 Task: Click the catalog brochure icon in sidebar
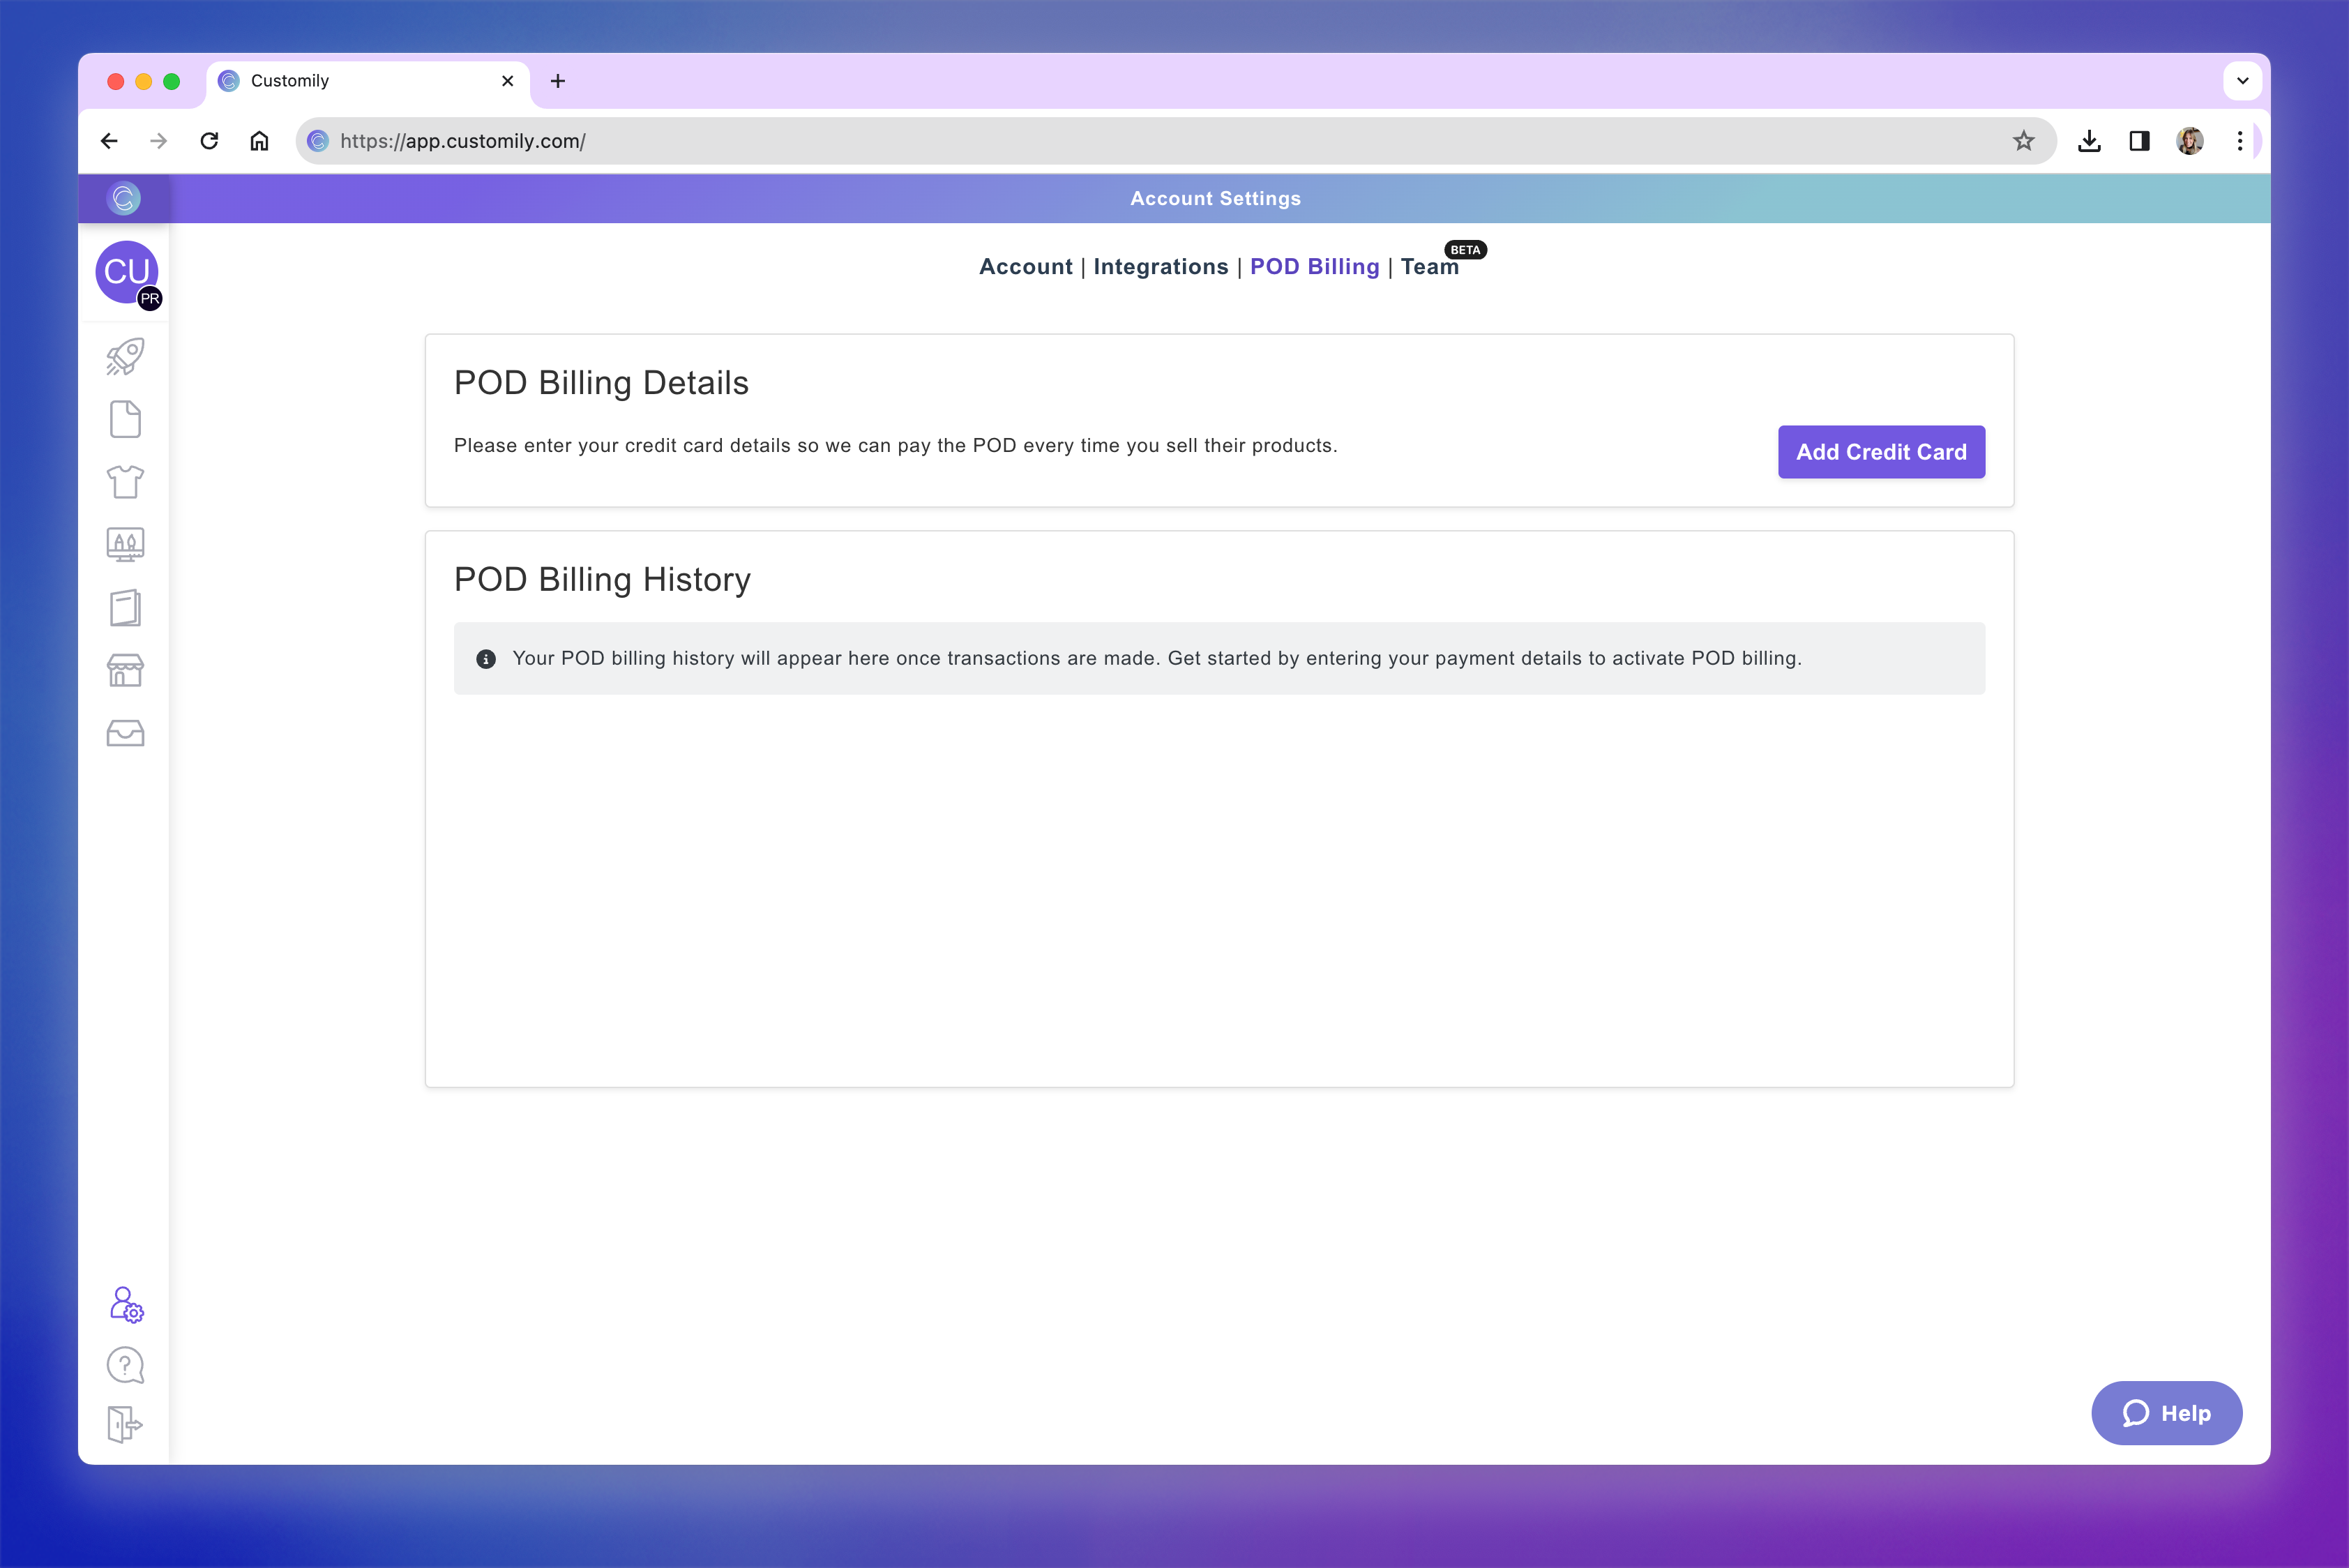124,608
